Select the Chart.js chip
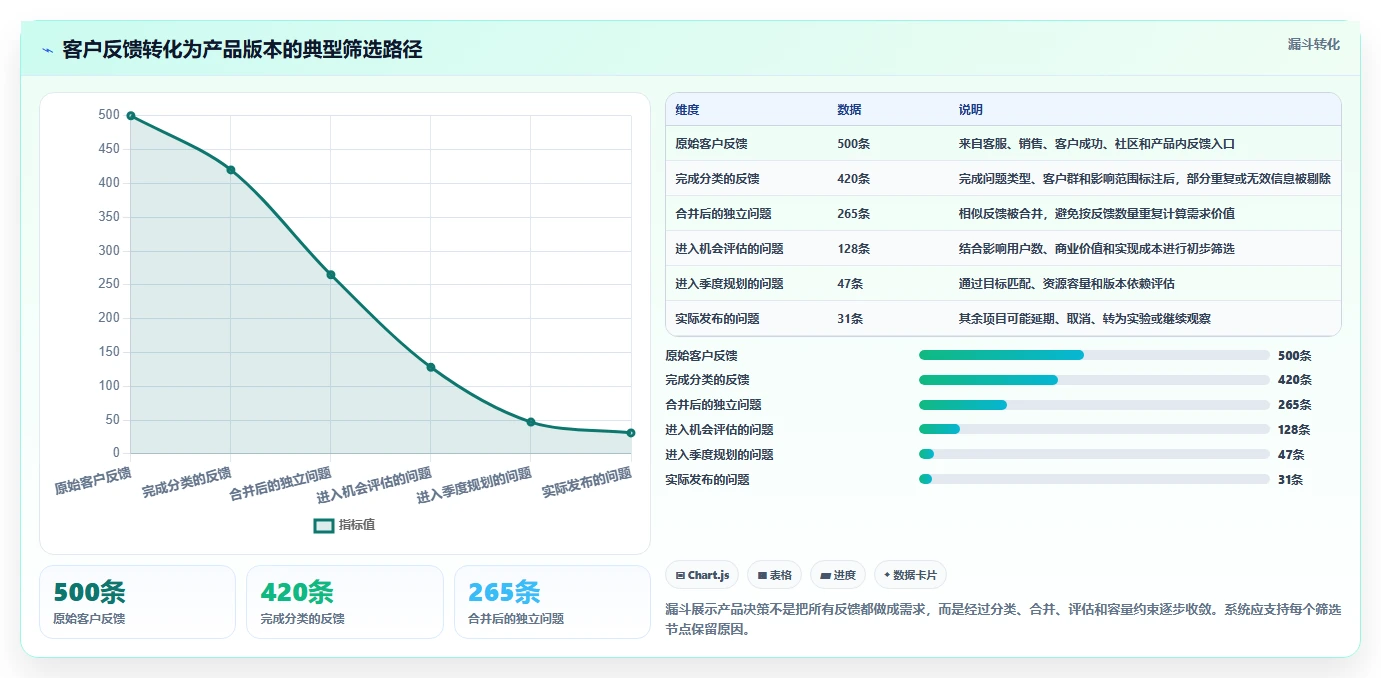The width and height of the screenshot is (1381, 678). 701,575
